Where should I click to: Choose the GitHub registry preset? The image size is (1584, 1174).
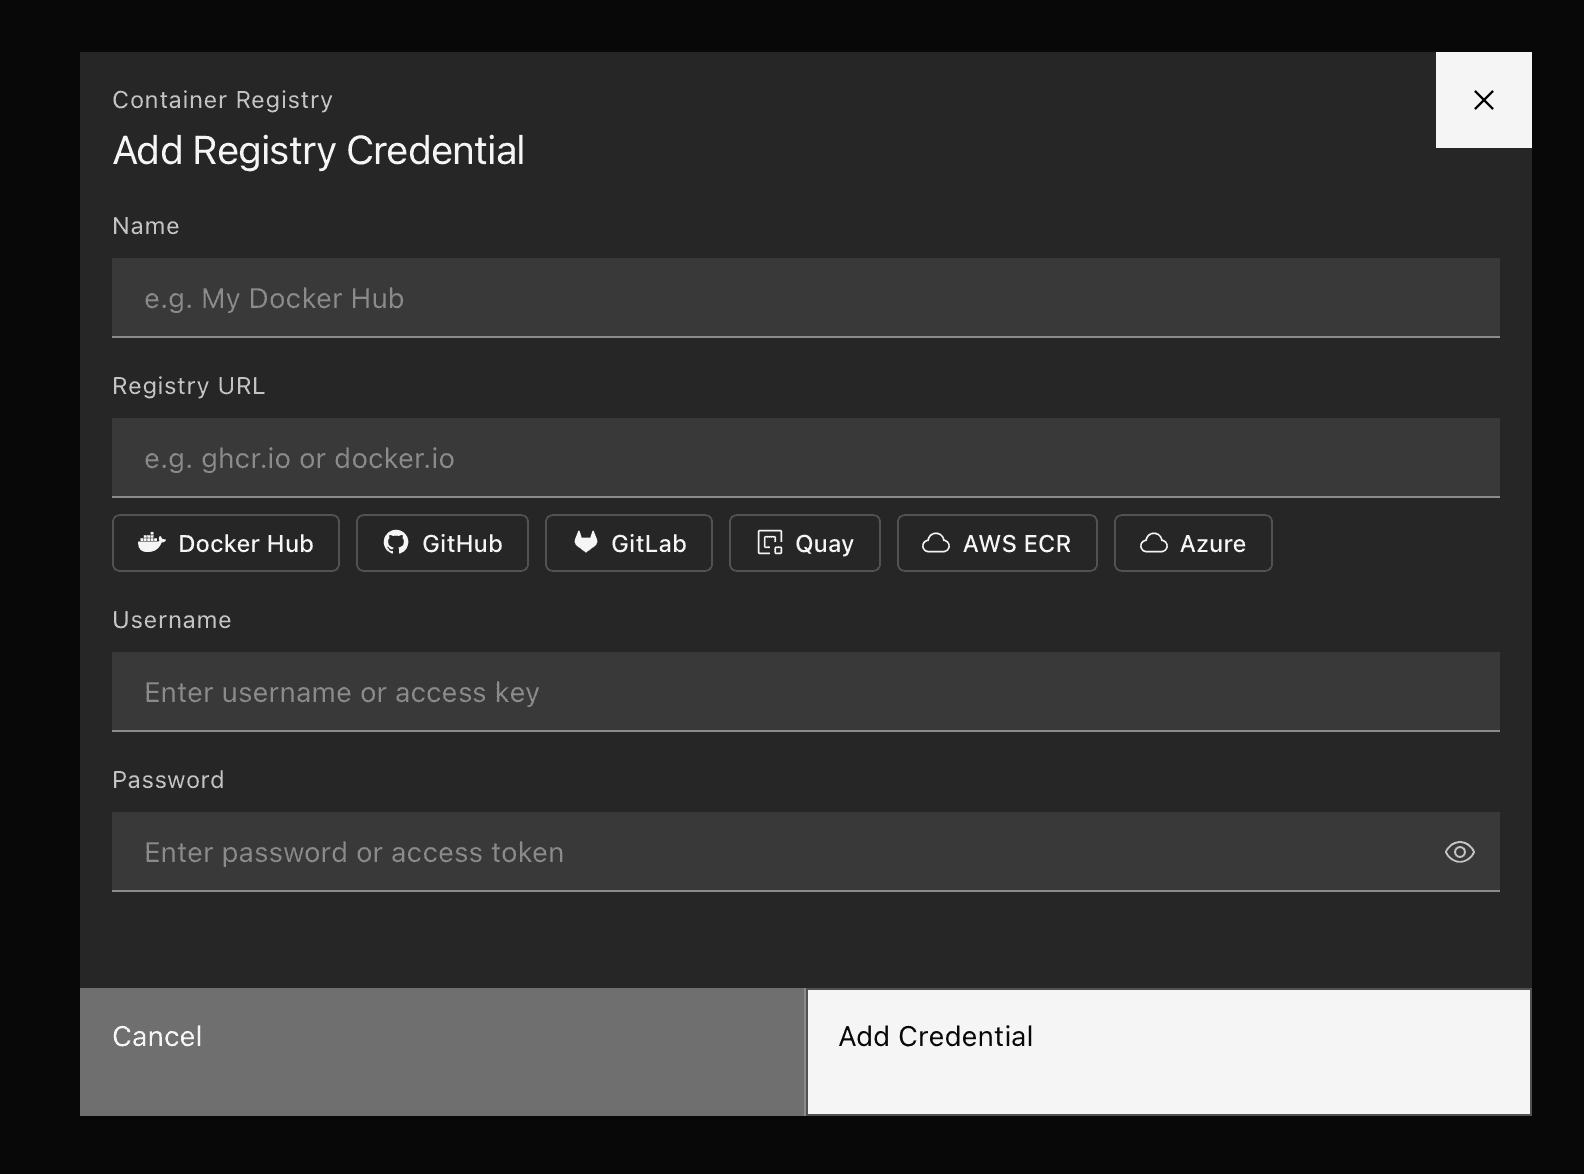(x=442, y=543)
